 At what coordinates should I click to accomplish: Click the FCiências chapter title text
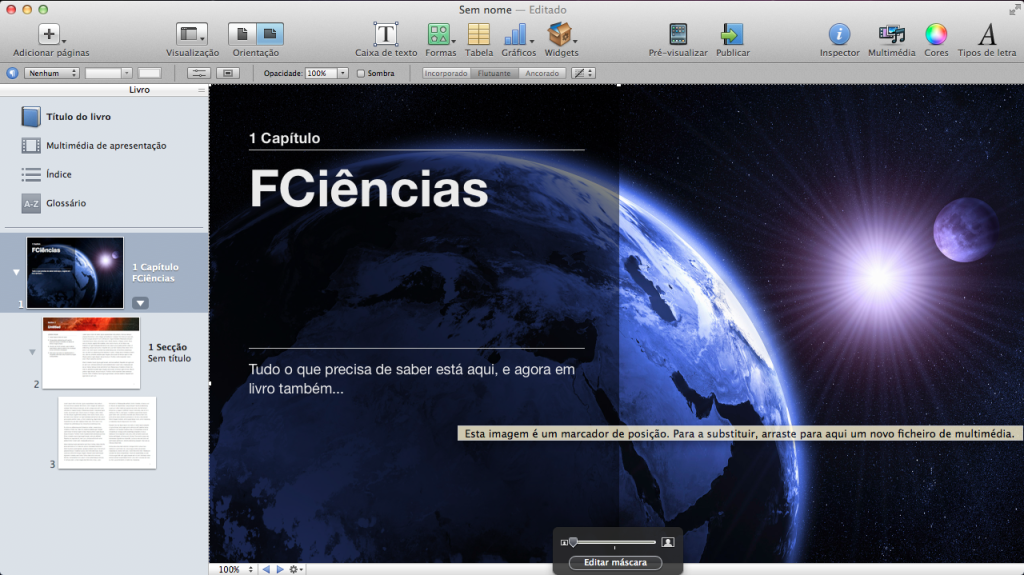[x=369, y=189]
